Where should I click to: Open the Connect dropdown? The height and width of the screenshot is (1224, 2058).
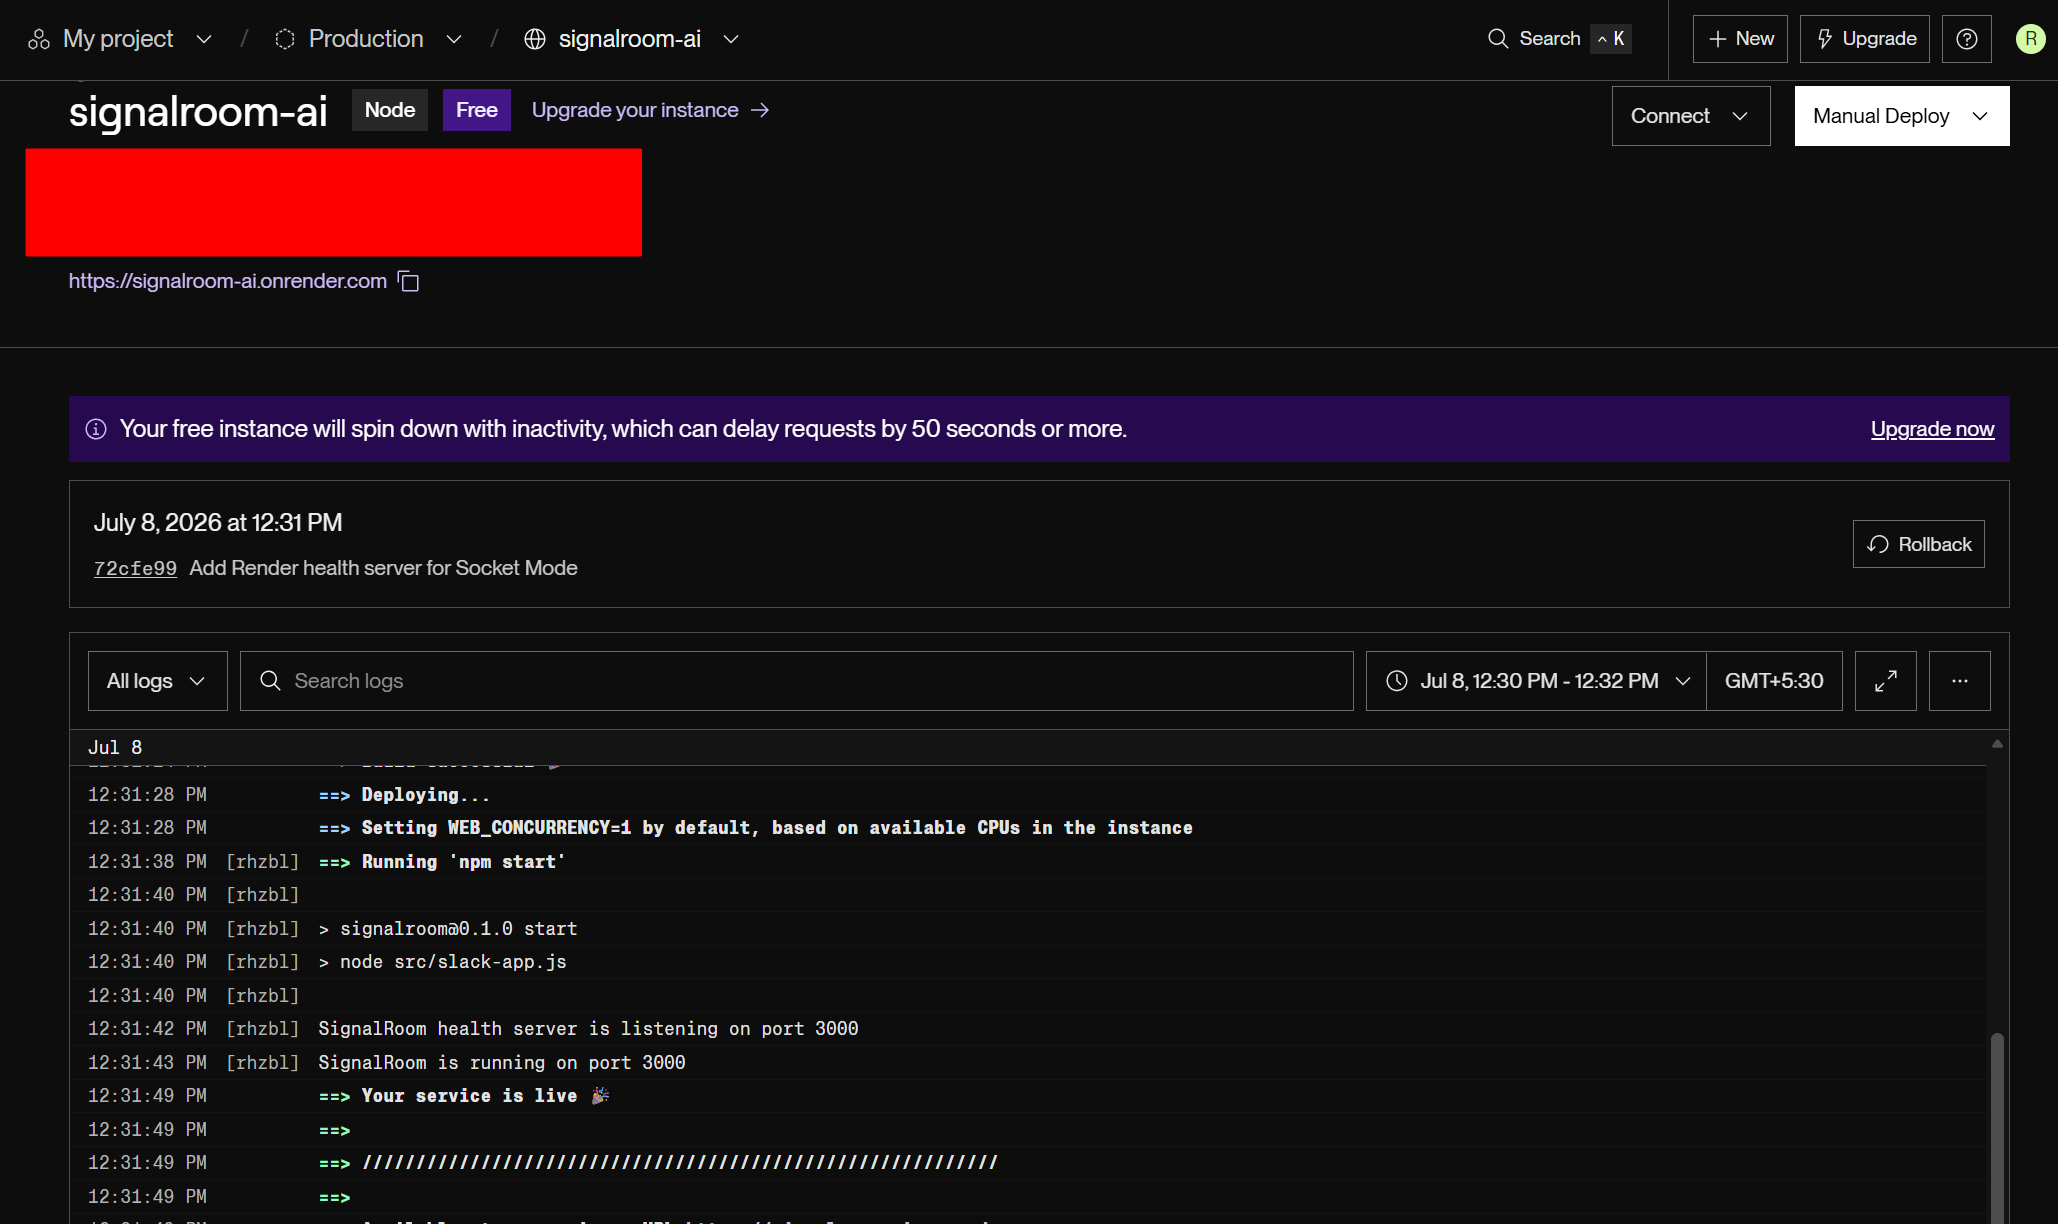[x=1690, y=116]
